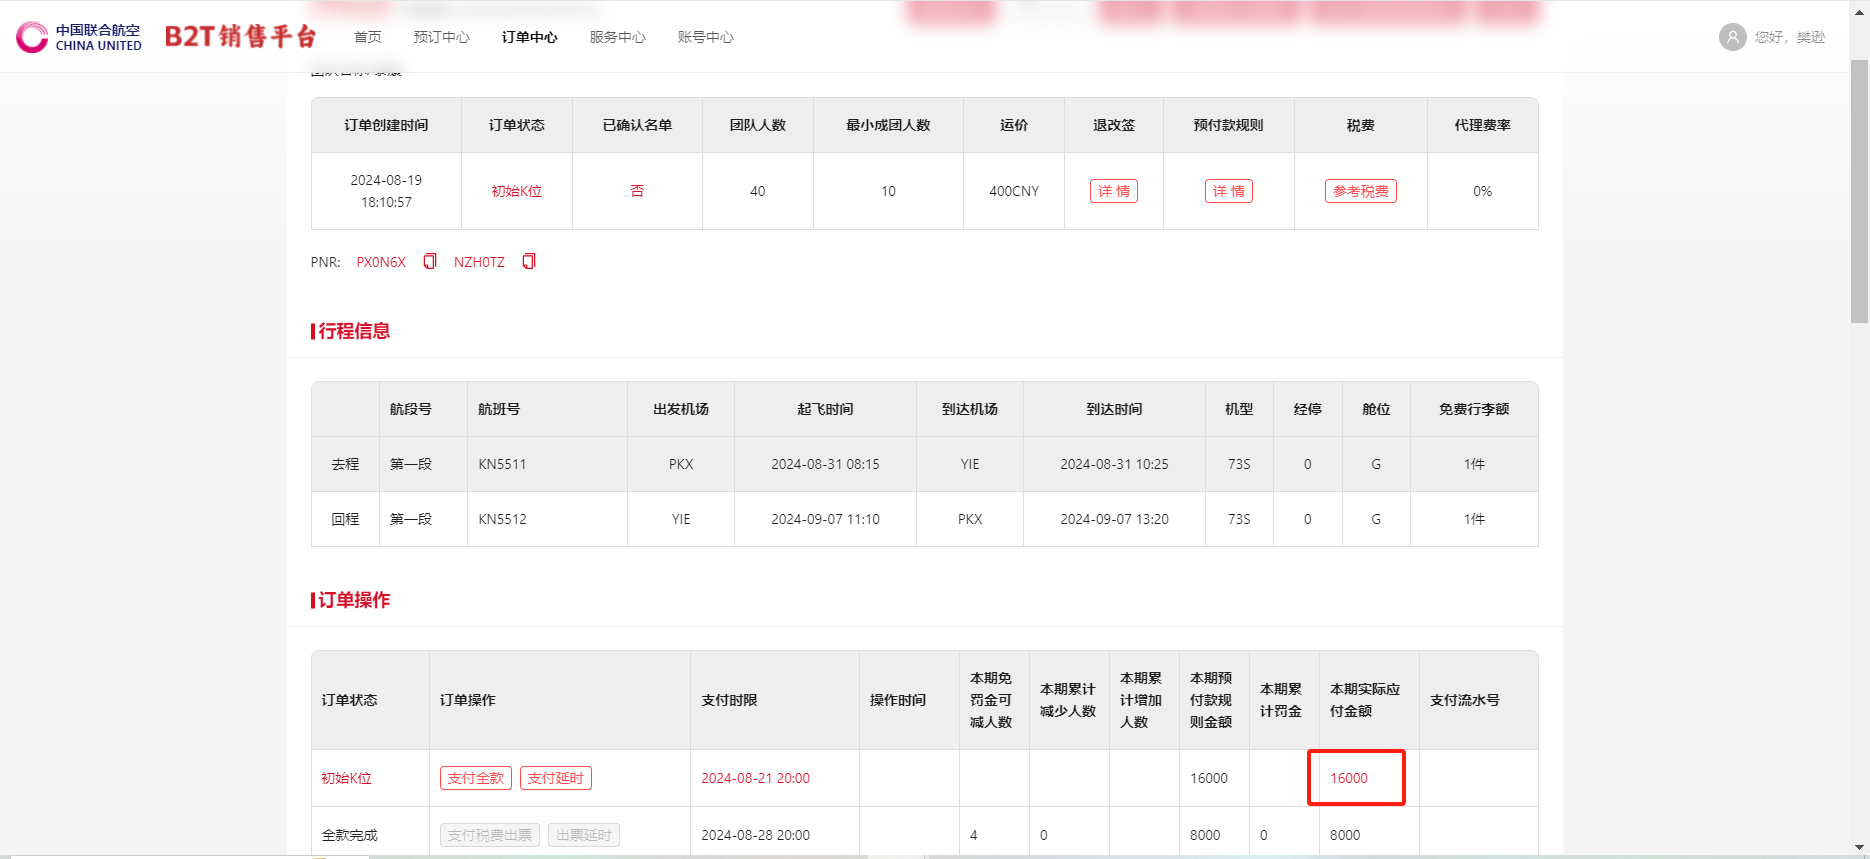
Task: Click the user avatar icon
Action: pos(1732,37)
